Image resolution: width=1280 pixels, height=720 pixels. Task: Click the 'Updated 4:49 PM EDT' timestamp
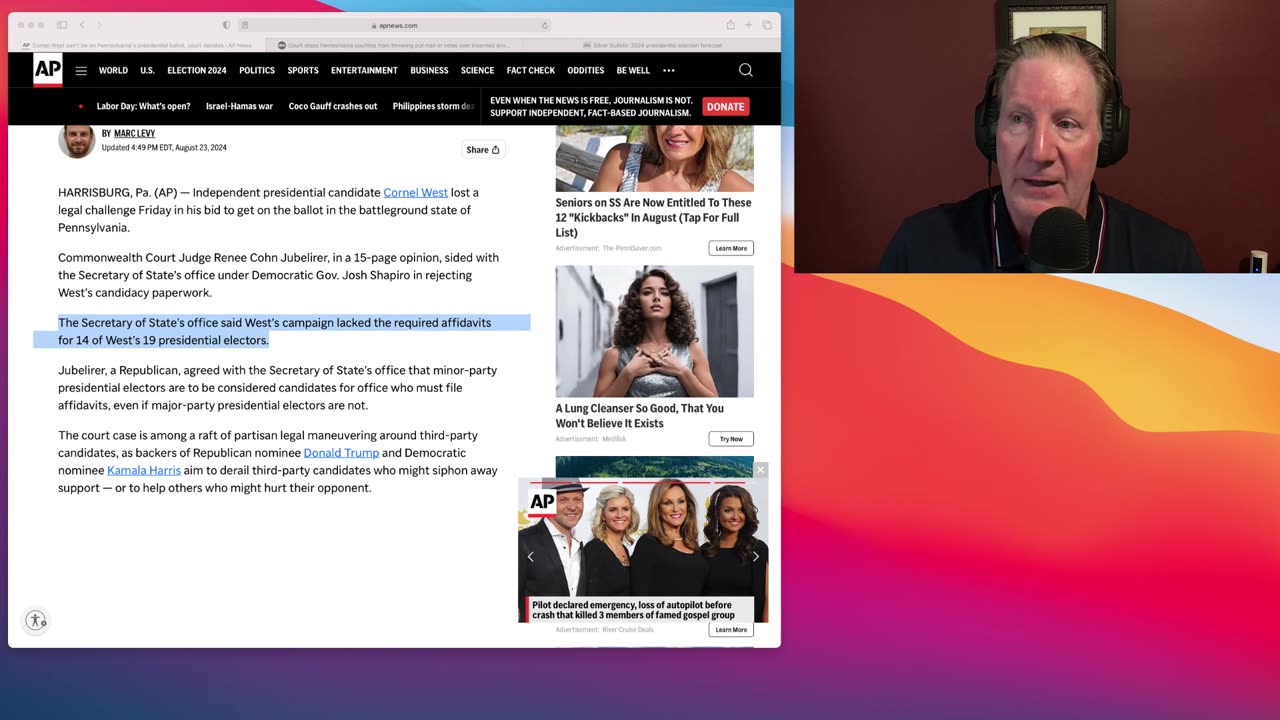(164, 148)
